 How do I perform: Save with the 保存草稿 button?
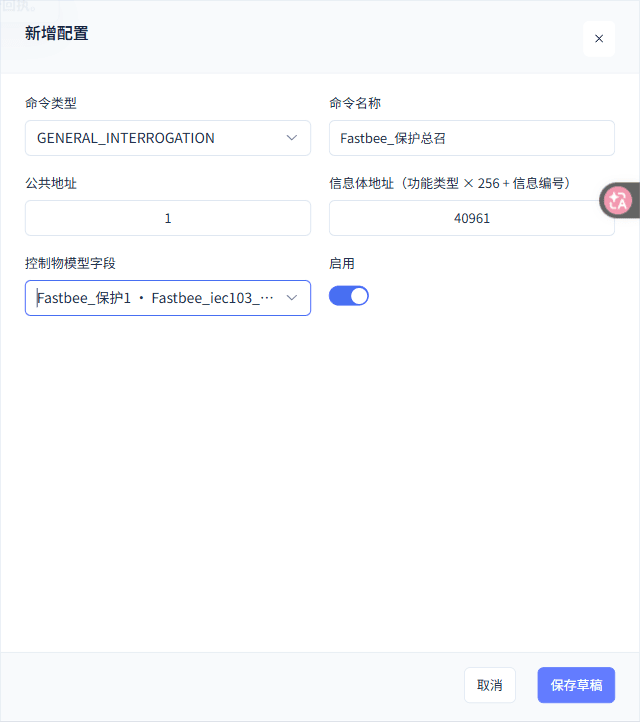click(x=576, y=685)
